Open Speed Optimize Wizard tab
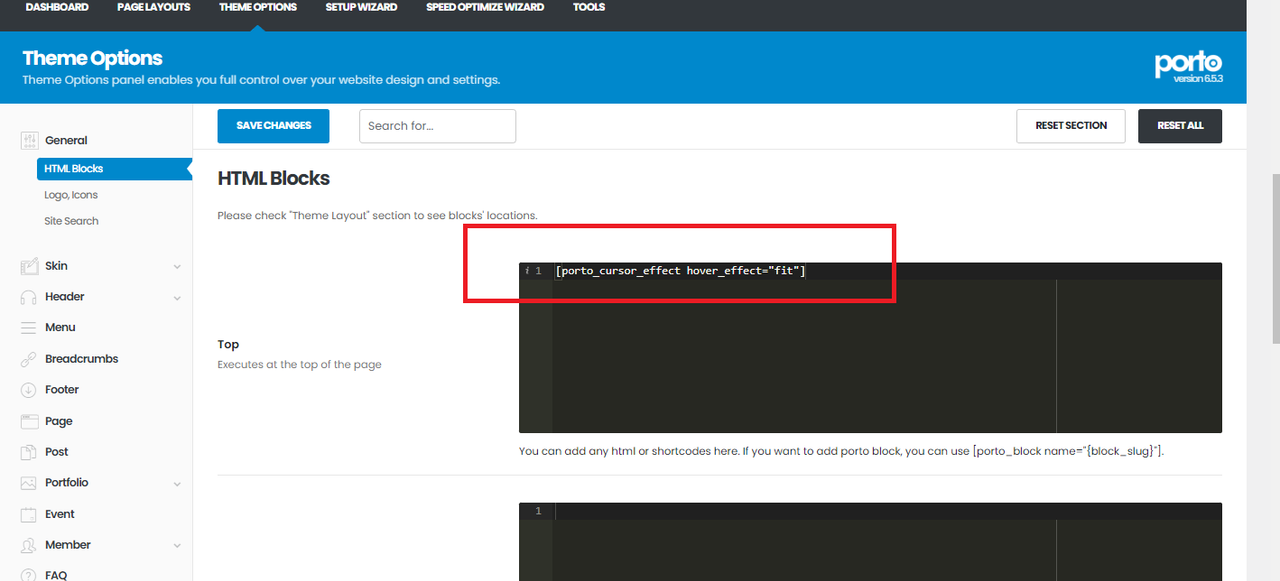The width and height of the screenshot is (1280, 581). click(x=485, y=7)
